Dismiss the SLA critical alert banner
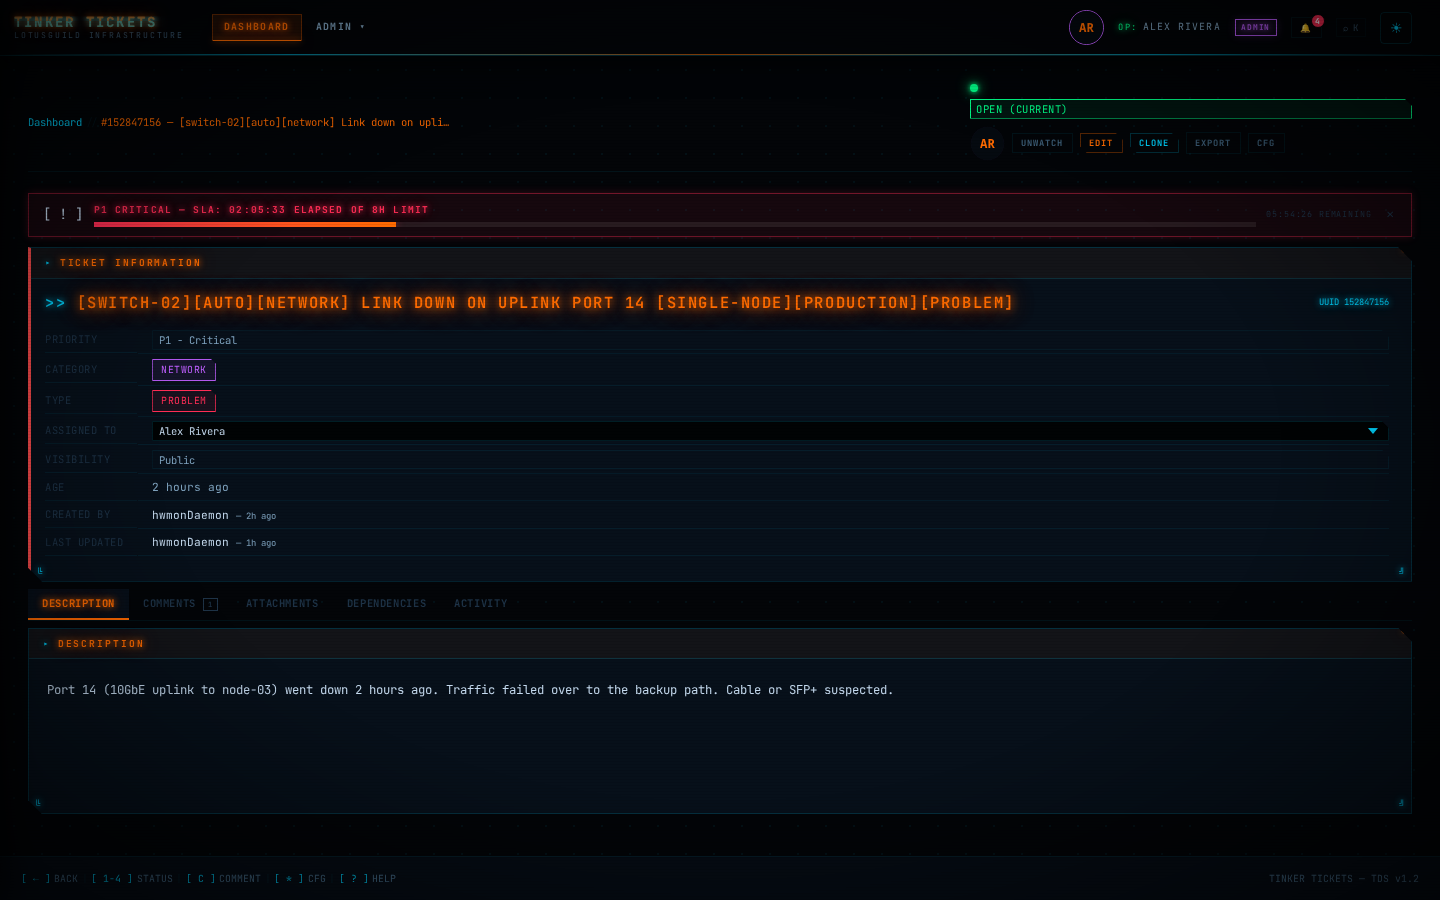Viewport: 1440px width, 900px height. tap(1390, 214)
